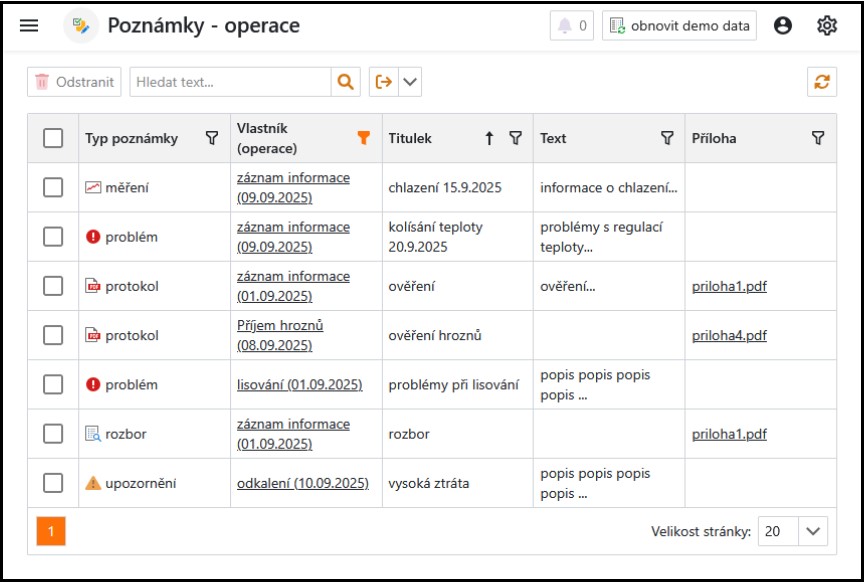Expand the export options dropdown arrow

[x=410, y=82]
